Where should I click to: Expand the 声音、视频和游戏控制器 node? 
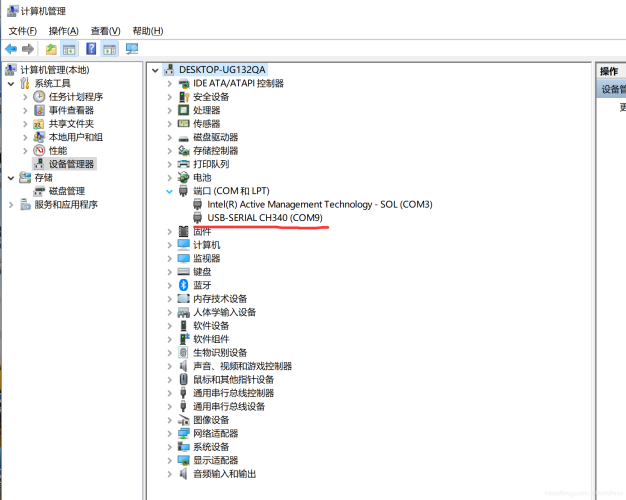169,366
